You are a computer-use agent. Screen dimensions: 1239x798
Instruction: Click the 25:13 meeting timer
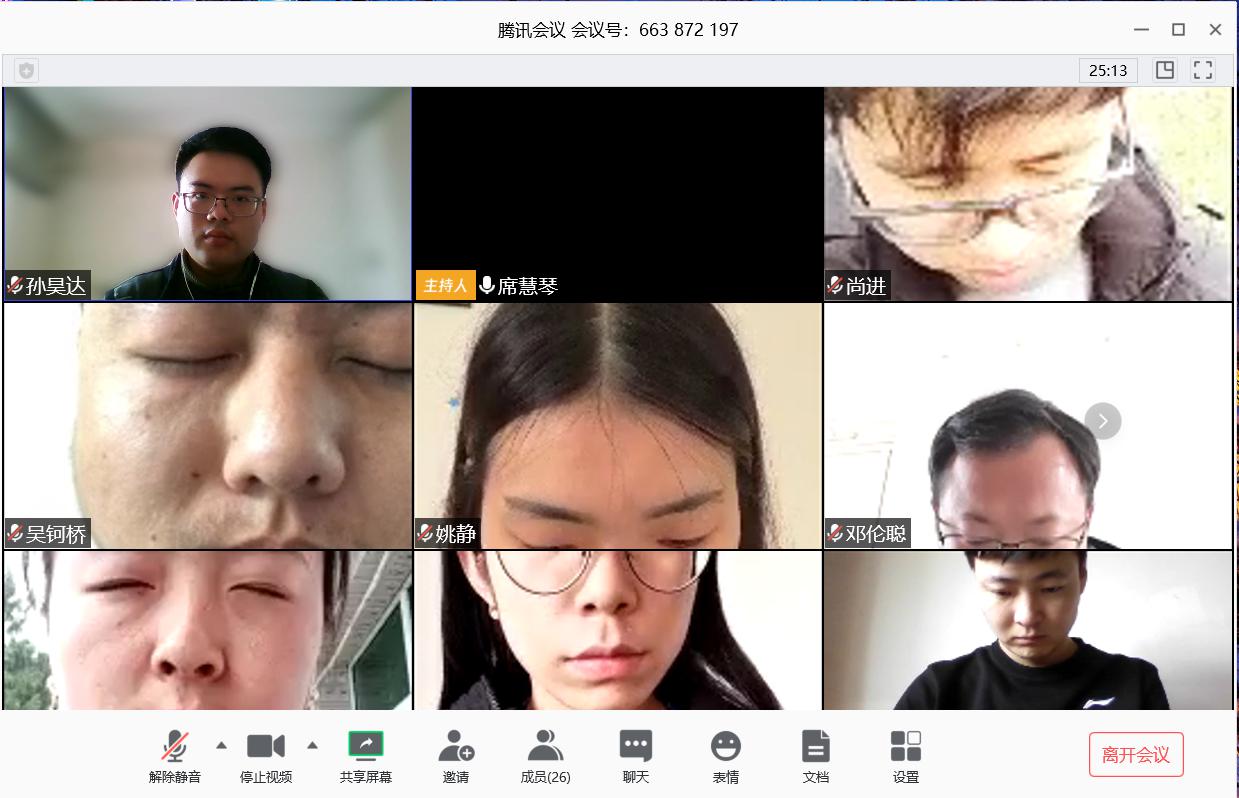(x=1108, y=70)
